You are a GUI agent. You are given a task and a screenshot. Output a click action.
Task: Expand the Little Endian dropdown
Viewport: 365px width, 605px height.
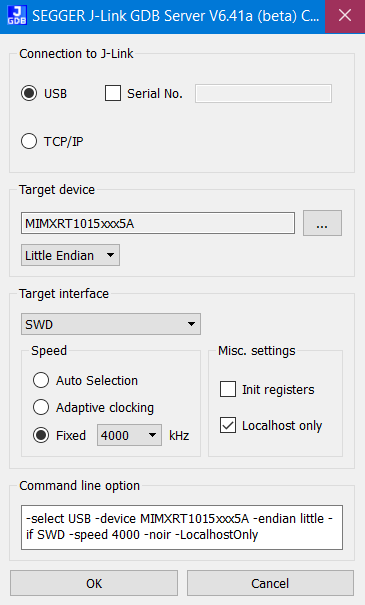(x=70, y=255)
